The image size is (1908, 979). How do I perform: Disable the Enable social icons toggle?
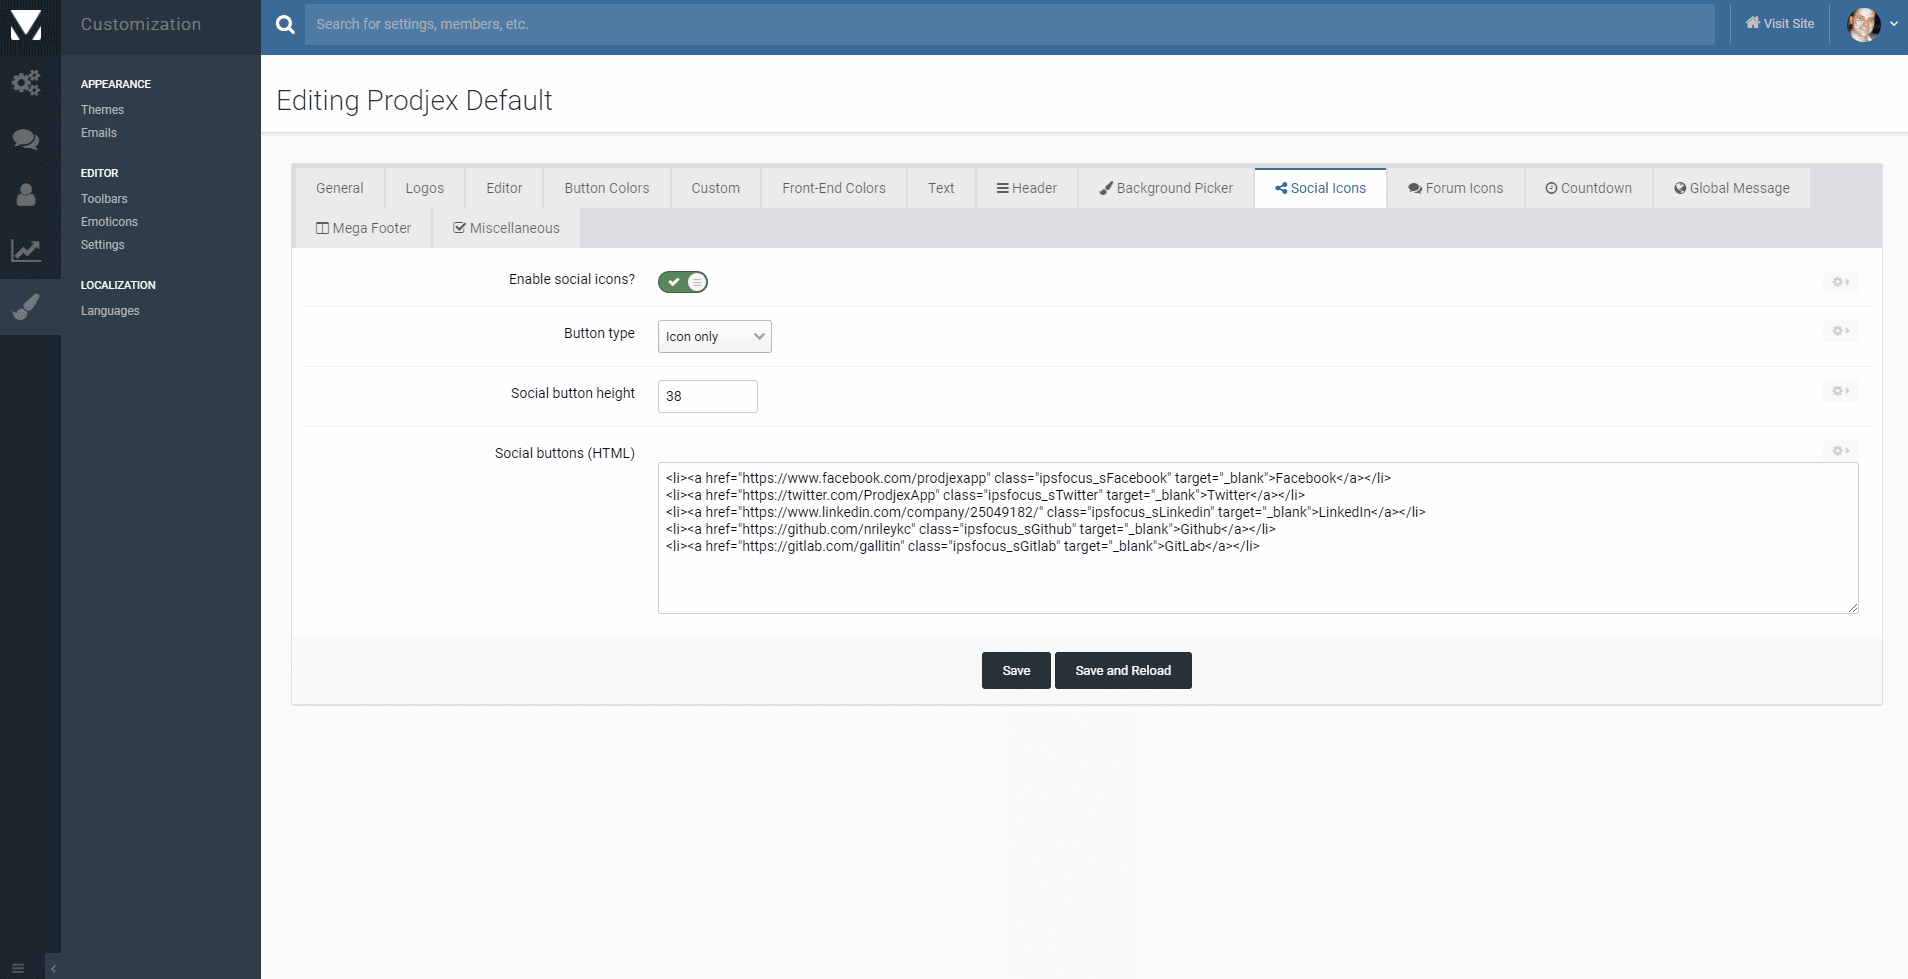683,282
